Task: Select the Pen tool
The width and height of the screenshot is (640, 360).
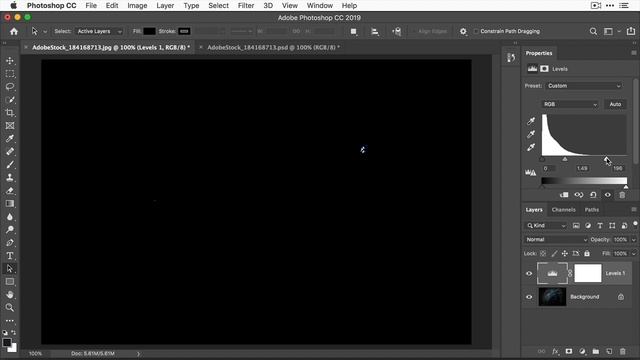Action: pyautogui.click(x=10, y=243)
